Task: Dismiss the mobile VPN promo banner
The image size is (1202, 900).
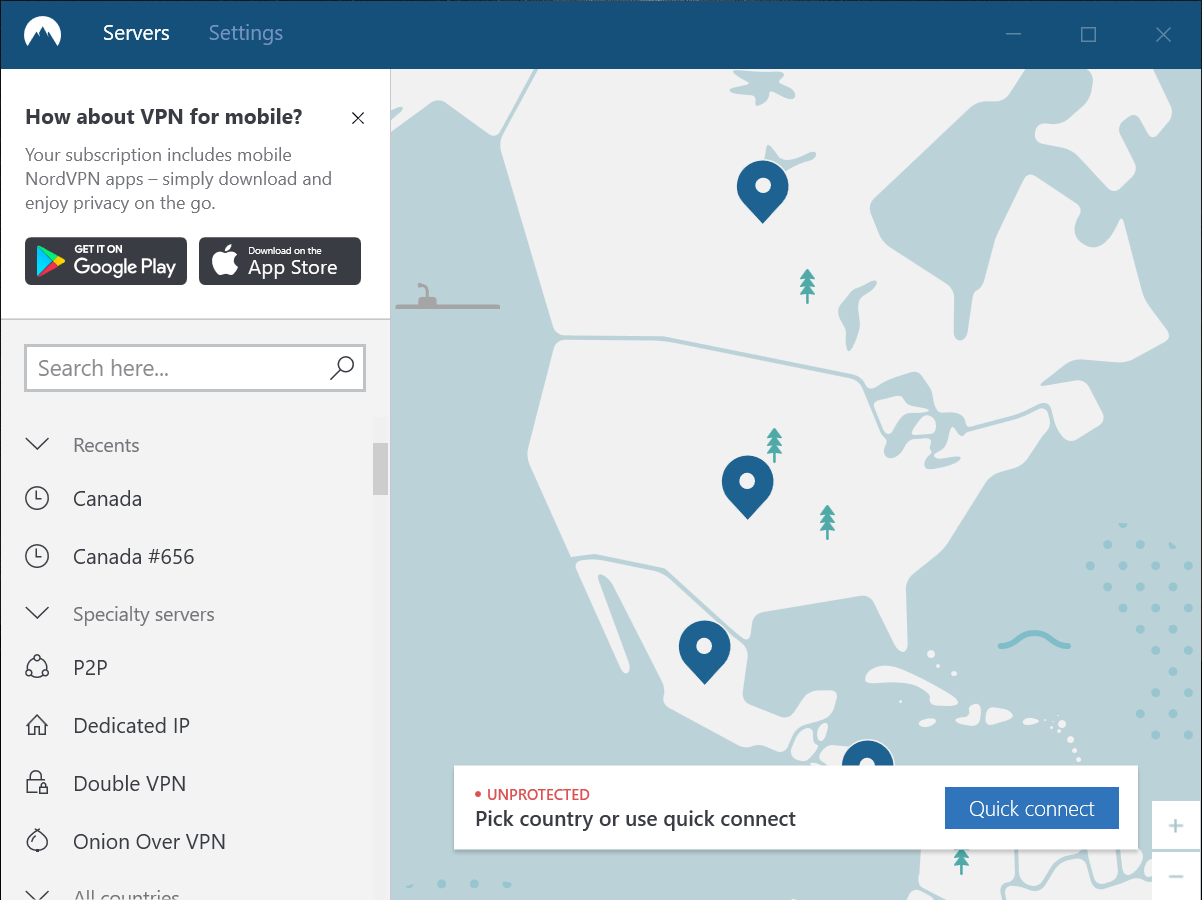Action: [357, 117]
